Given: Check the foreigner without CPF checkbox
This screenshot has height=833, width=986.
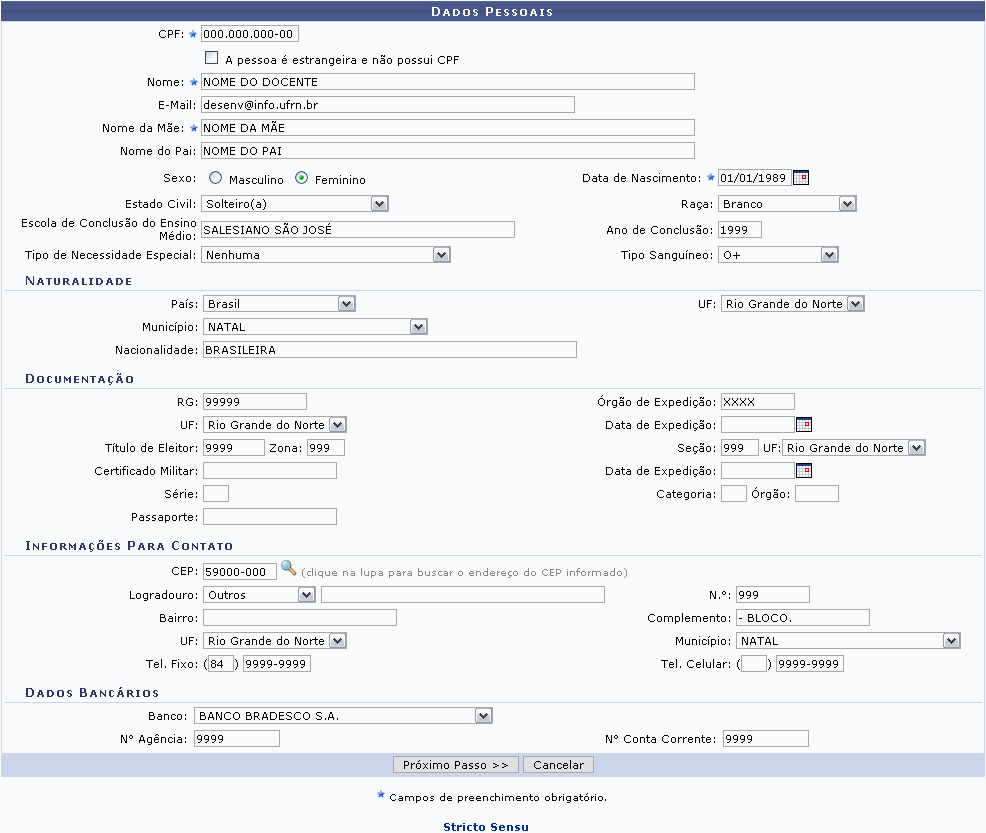Looking at the screenshot, I should tap(211, 59).
